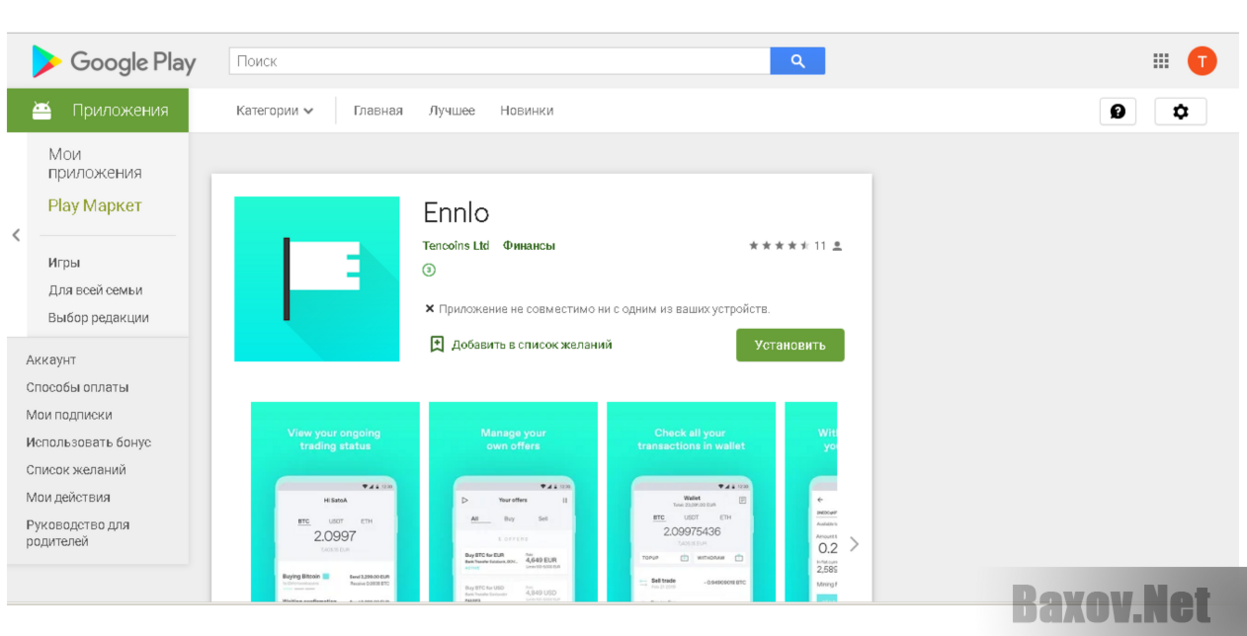Open the Аккаунт link
This screenshot has height=636, width=1247.
(x=51, y=360)
